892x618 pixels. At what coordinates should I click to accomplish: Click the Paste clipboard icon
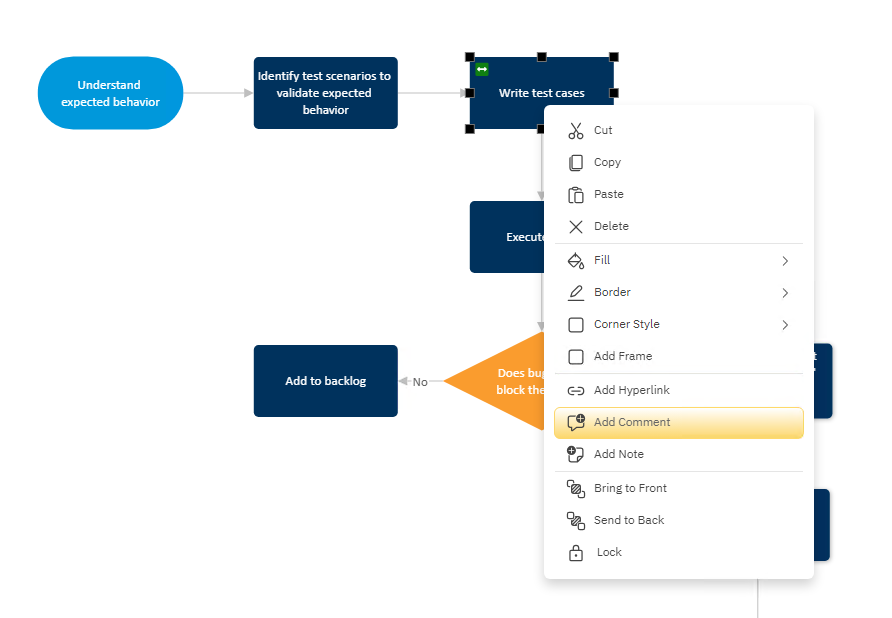[576, 195]
